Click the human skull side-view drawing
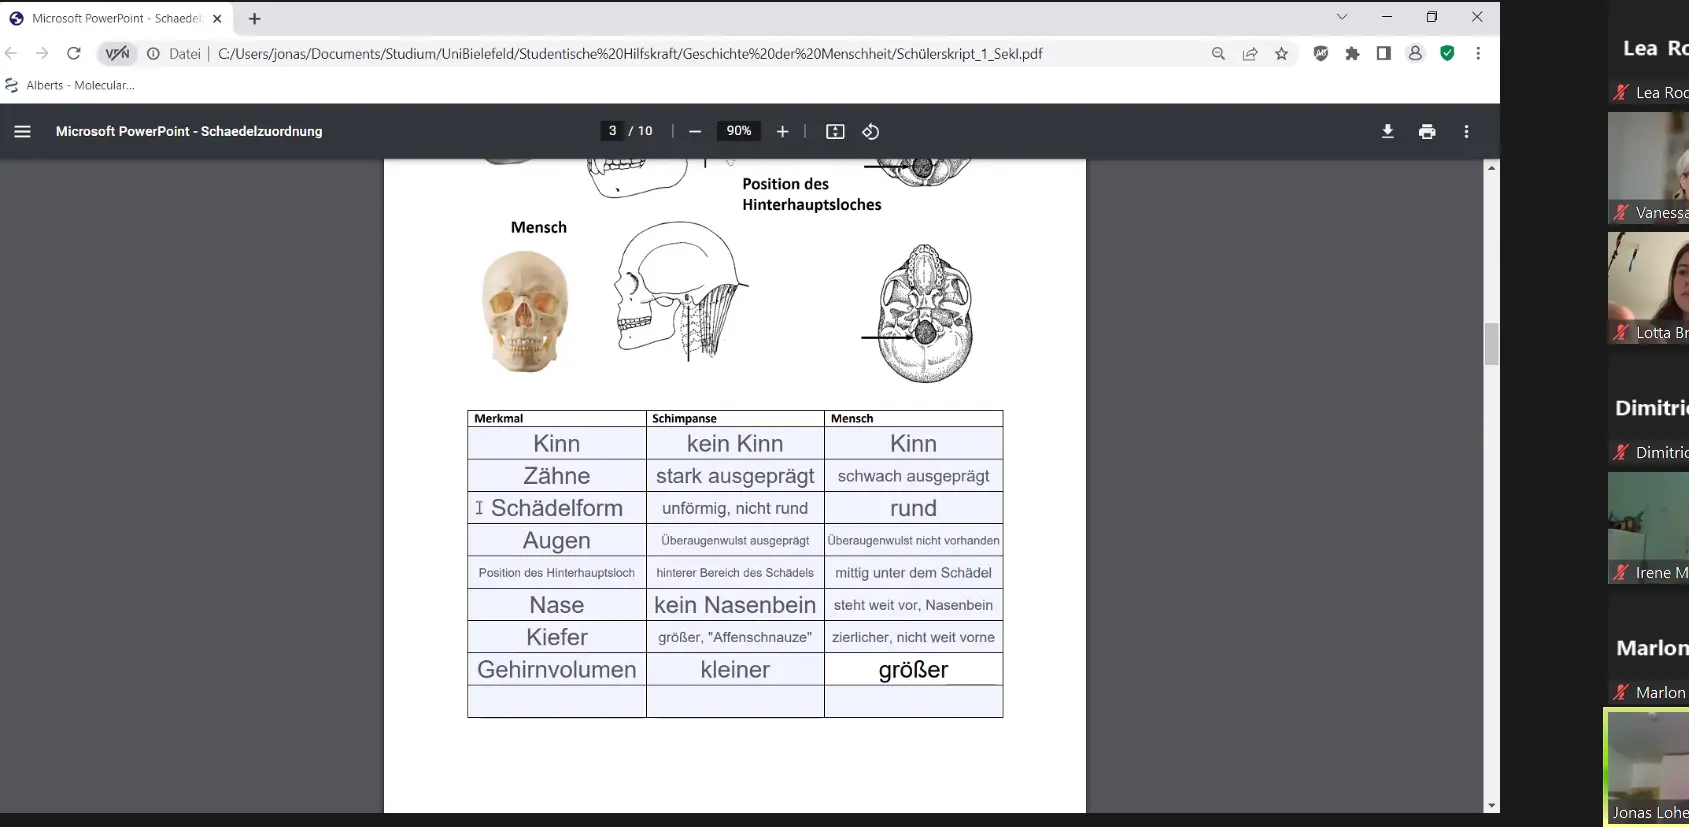The width and height of the screenshot is (1689, 827). click(x=680, y=291)
